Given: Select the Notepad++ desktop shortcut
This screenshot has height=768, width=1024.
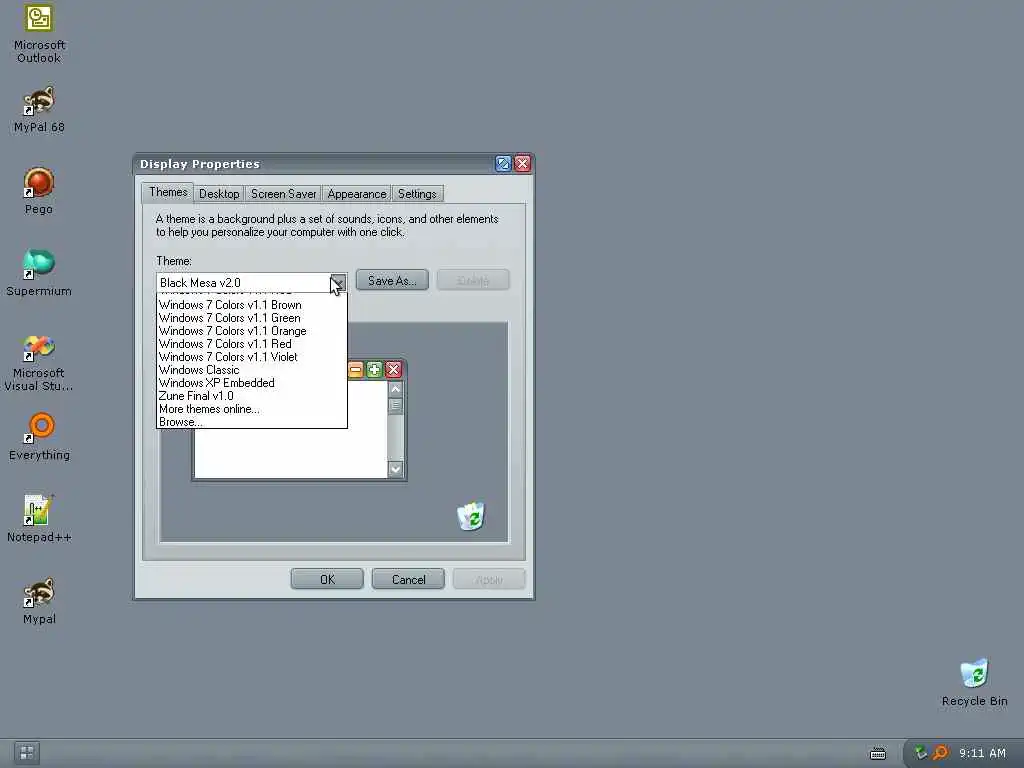Looking at the screenshot, I should (x=39, y=519).
